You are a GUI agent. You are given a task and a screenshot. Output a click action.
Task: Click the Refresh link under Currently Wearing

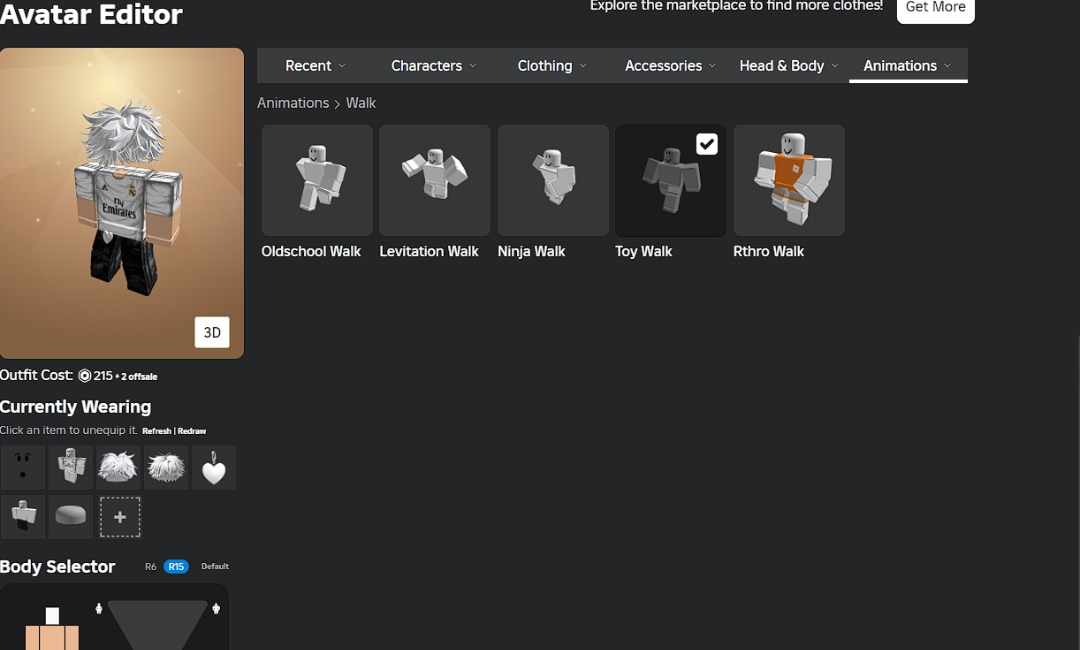click(x=156, y=430)
